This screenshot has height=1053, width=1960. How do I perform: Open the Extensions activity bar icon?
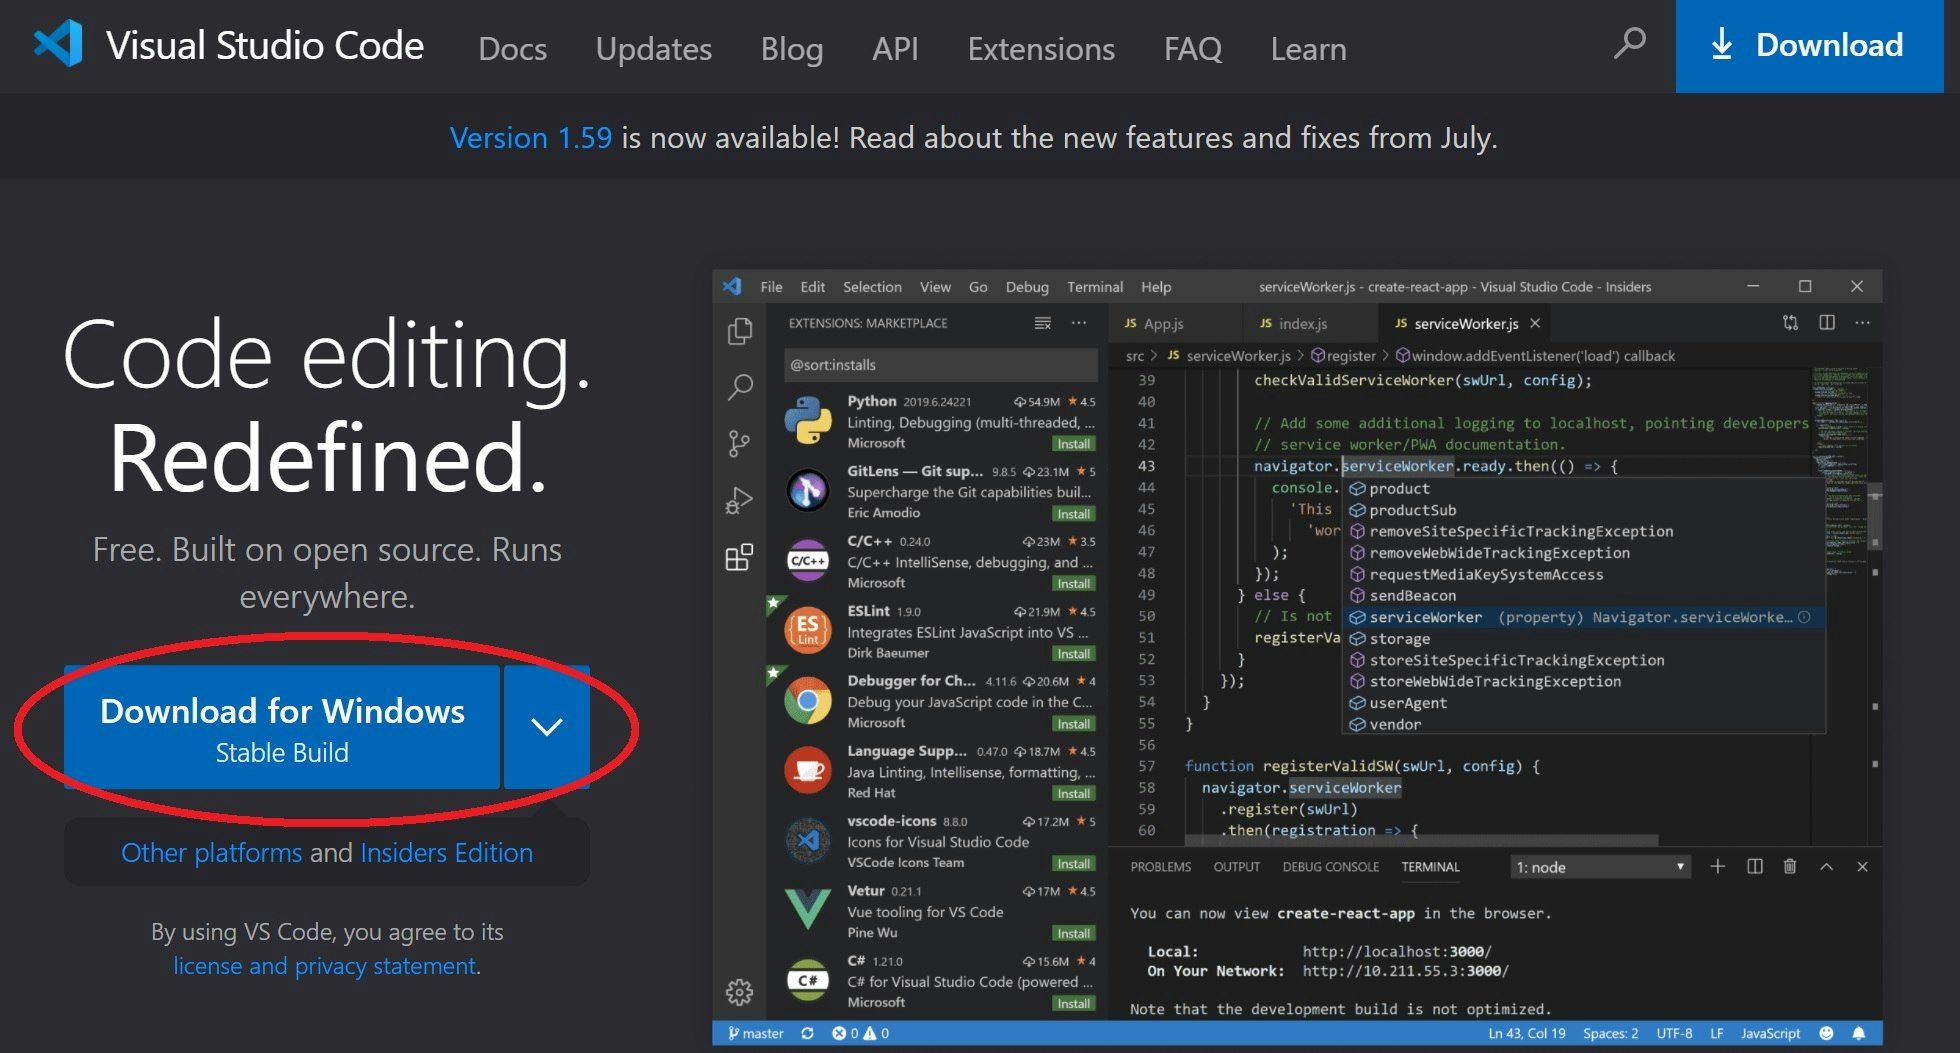tap(740, 557)
